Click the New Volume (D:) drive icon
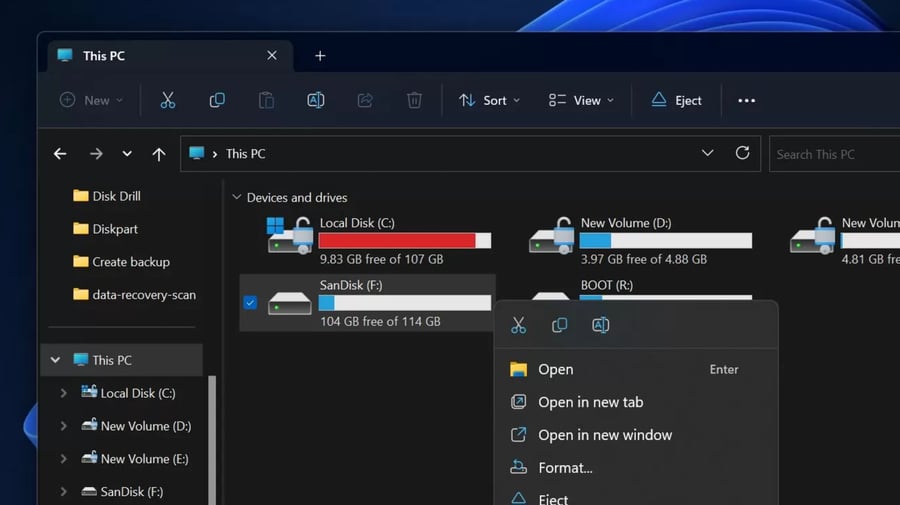 click(x=552, y=235)
